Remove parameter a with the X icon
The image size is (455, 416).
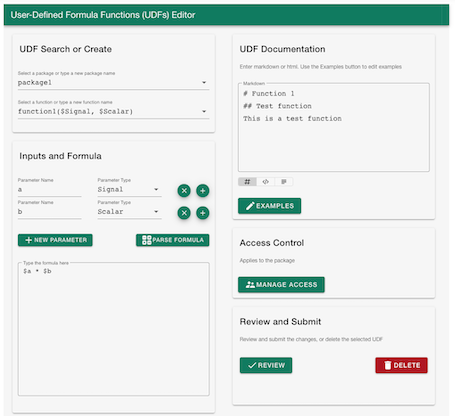pyautogui.click(x=184, y=191)
